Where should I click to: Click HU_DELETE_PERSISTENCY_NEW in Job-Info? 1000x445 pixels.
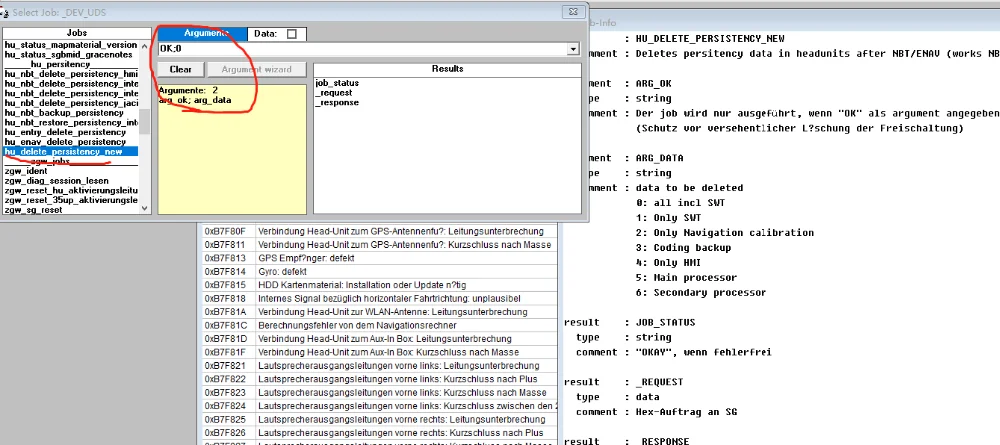(710, 39)
